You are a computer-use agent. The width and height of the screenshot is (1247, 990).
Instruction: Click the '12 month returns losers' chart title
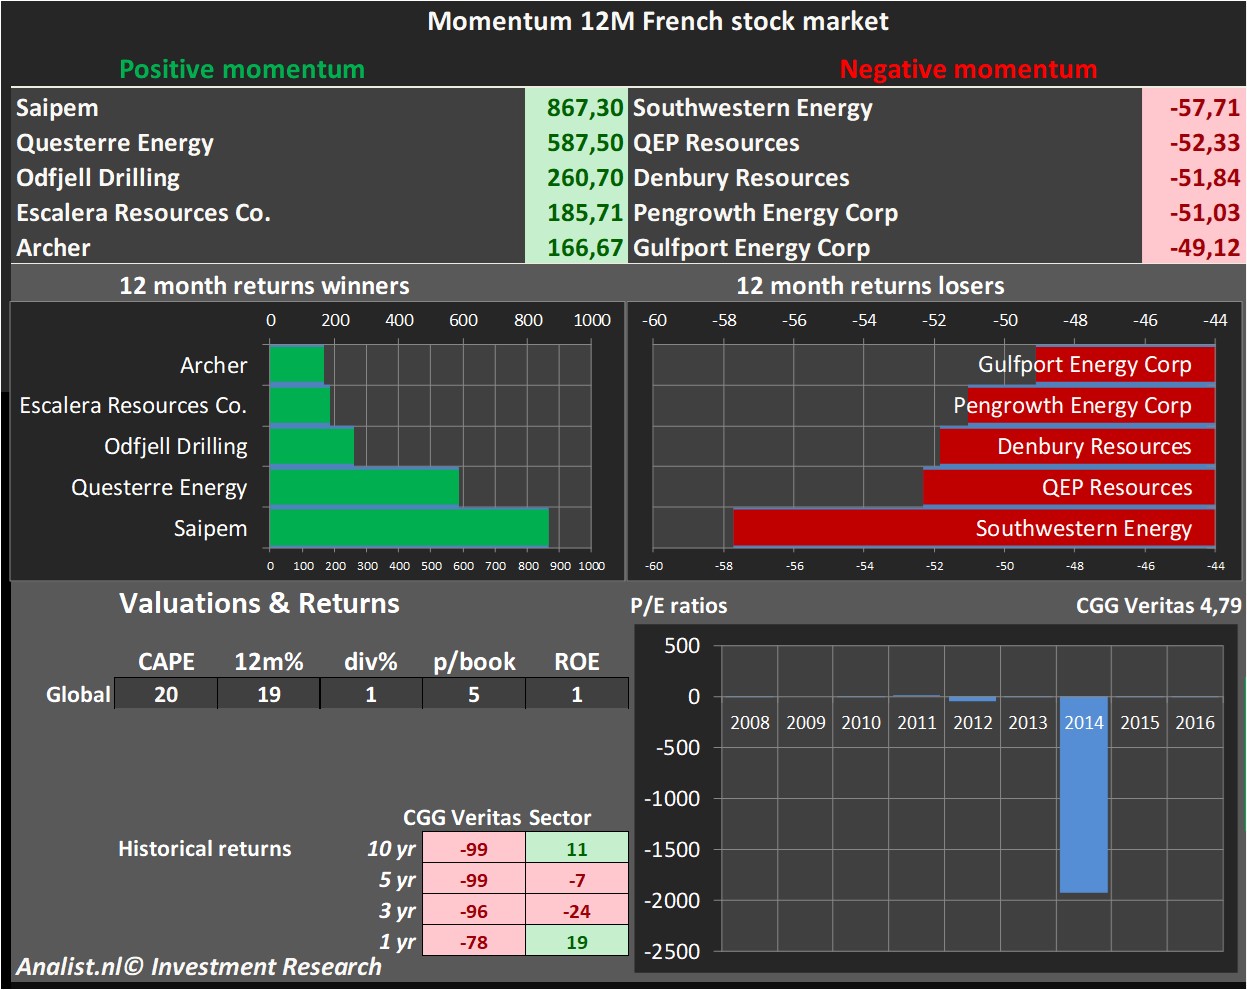coord(870,286)
